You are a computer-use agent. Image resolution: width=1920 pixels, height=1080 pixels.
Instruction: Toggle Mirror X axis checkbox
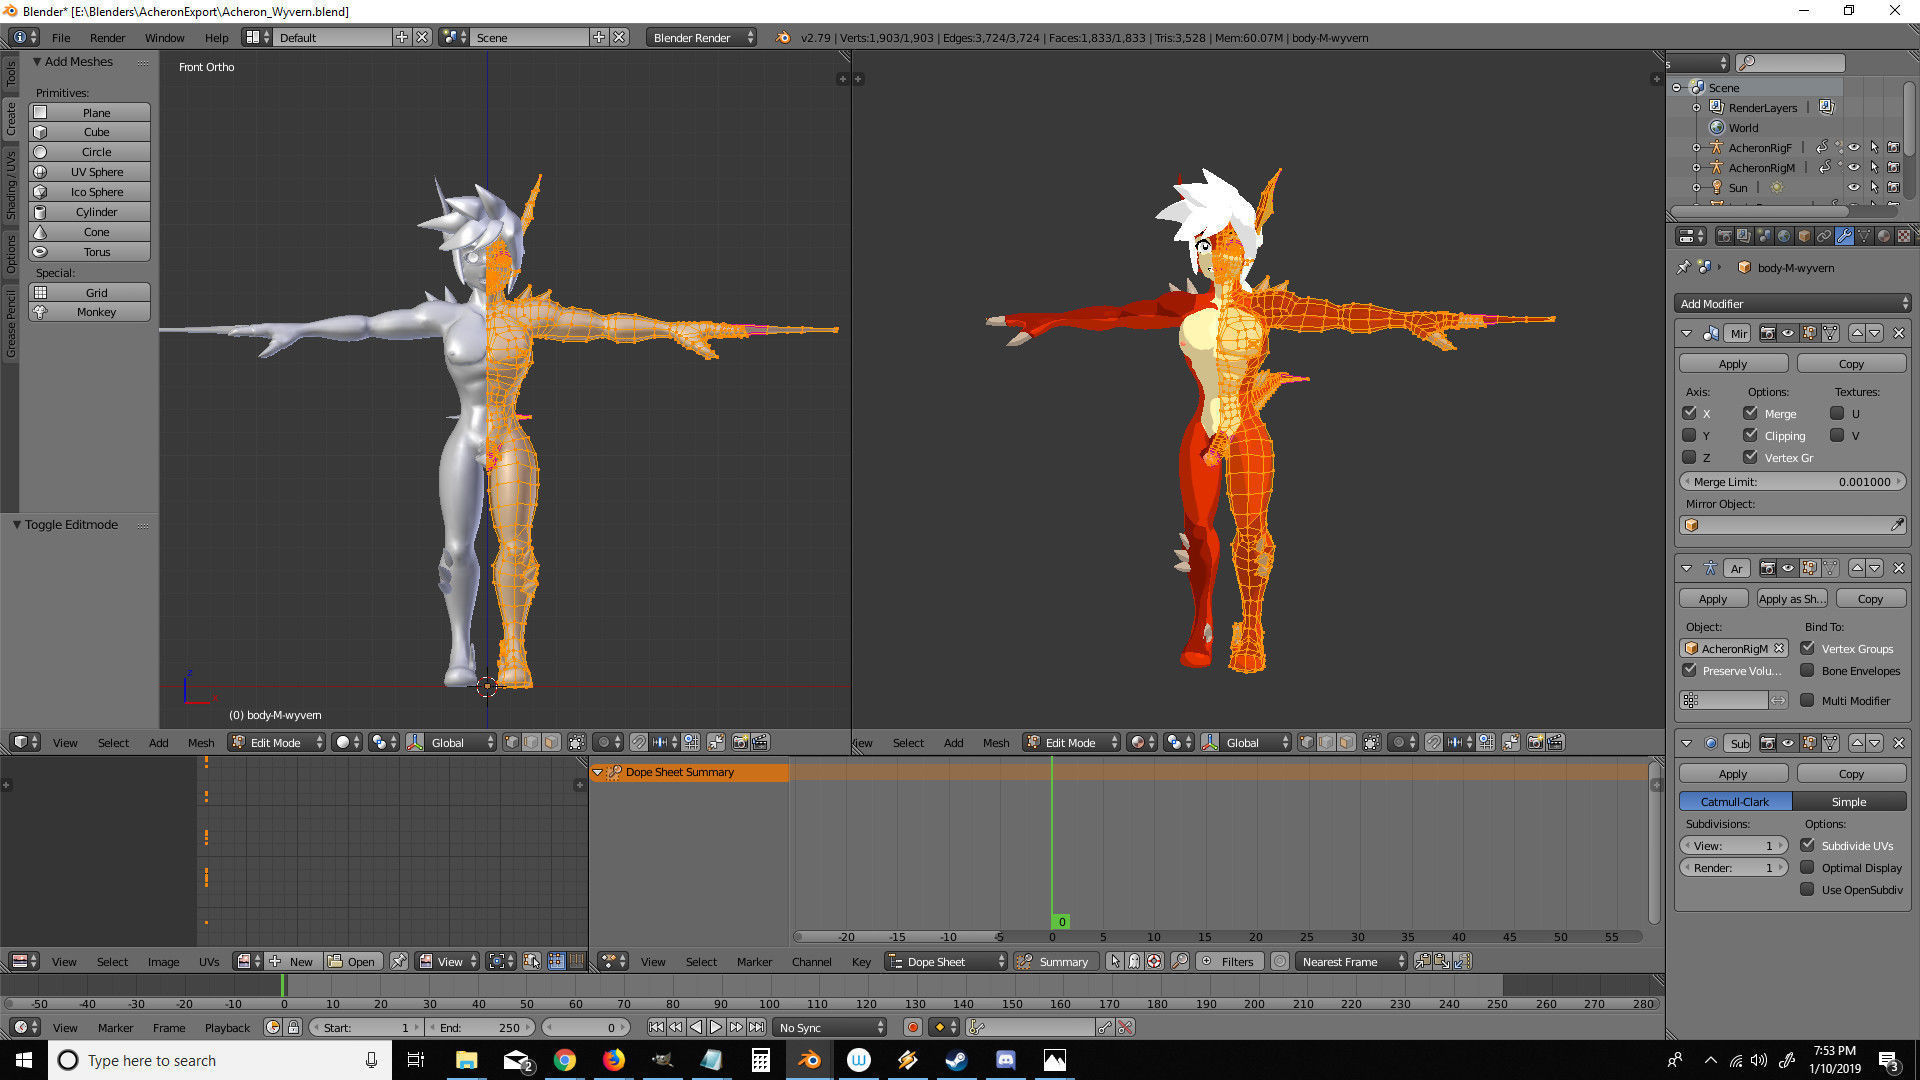pos(1689,413)
